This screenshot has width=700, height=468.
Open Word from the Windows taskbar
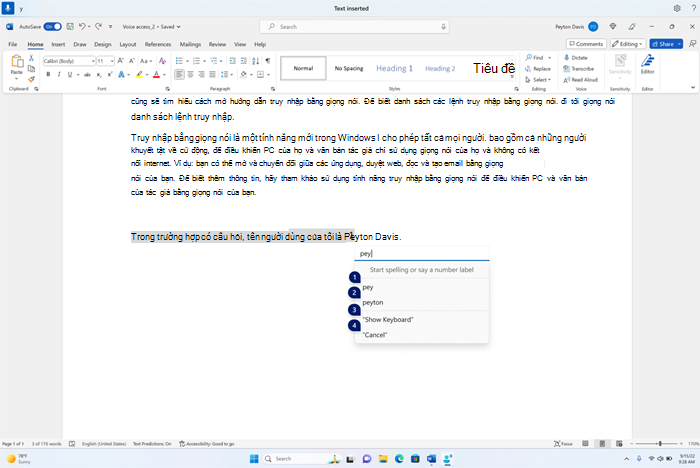click(x=431, y=459)
